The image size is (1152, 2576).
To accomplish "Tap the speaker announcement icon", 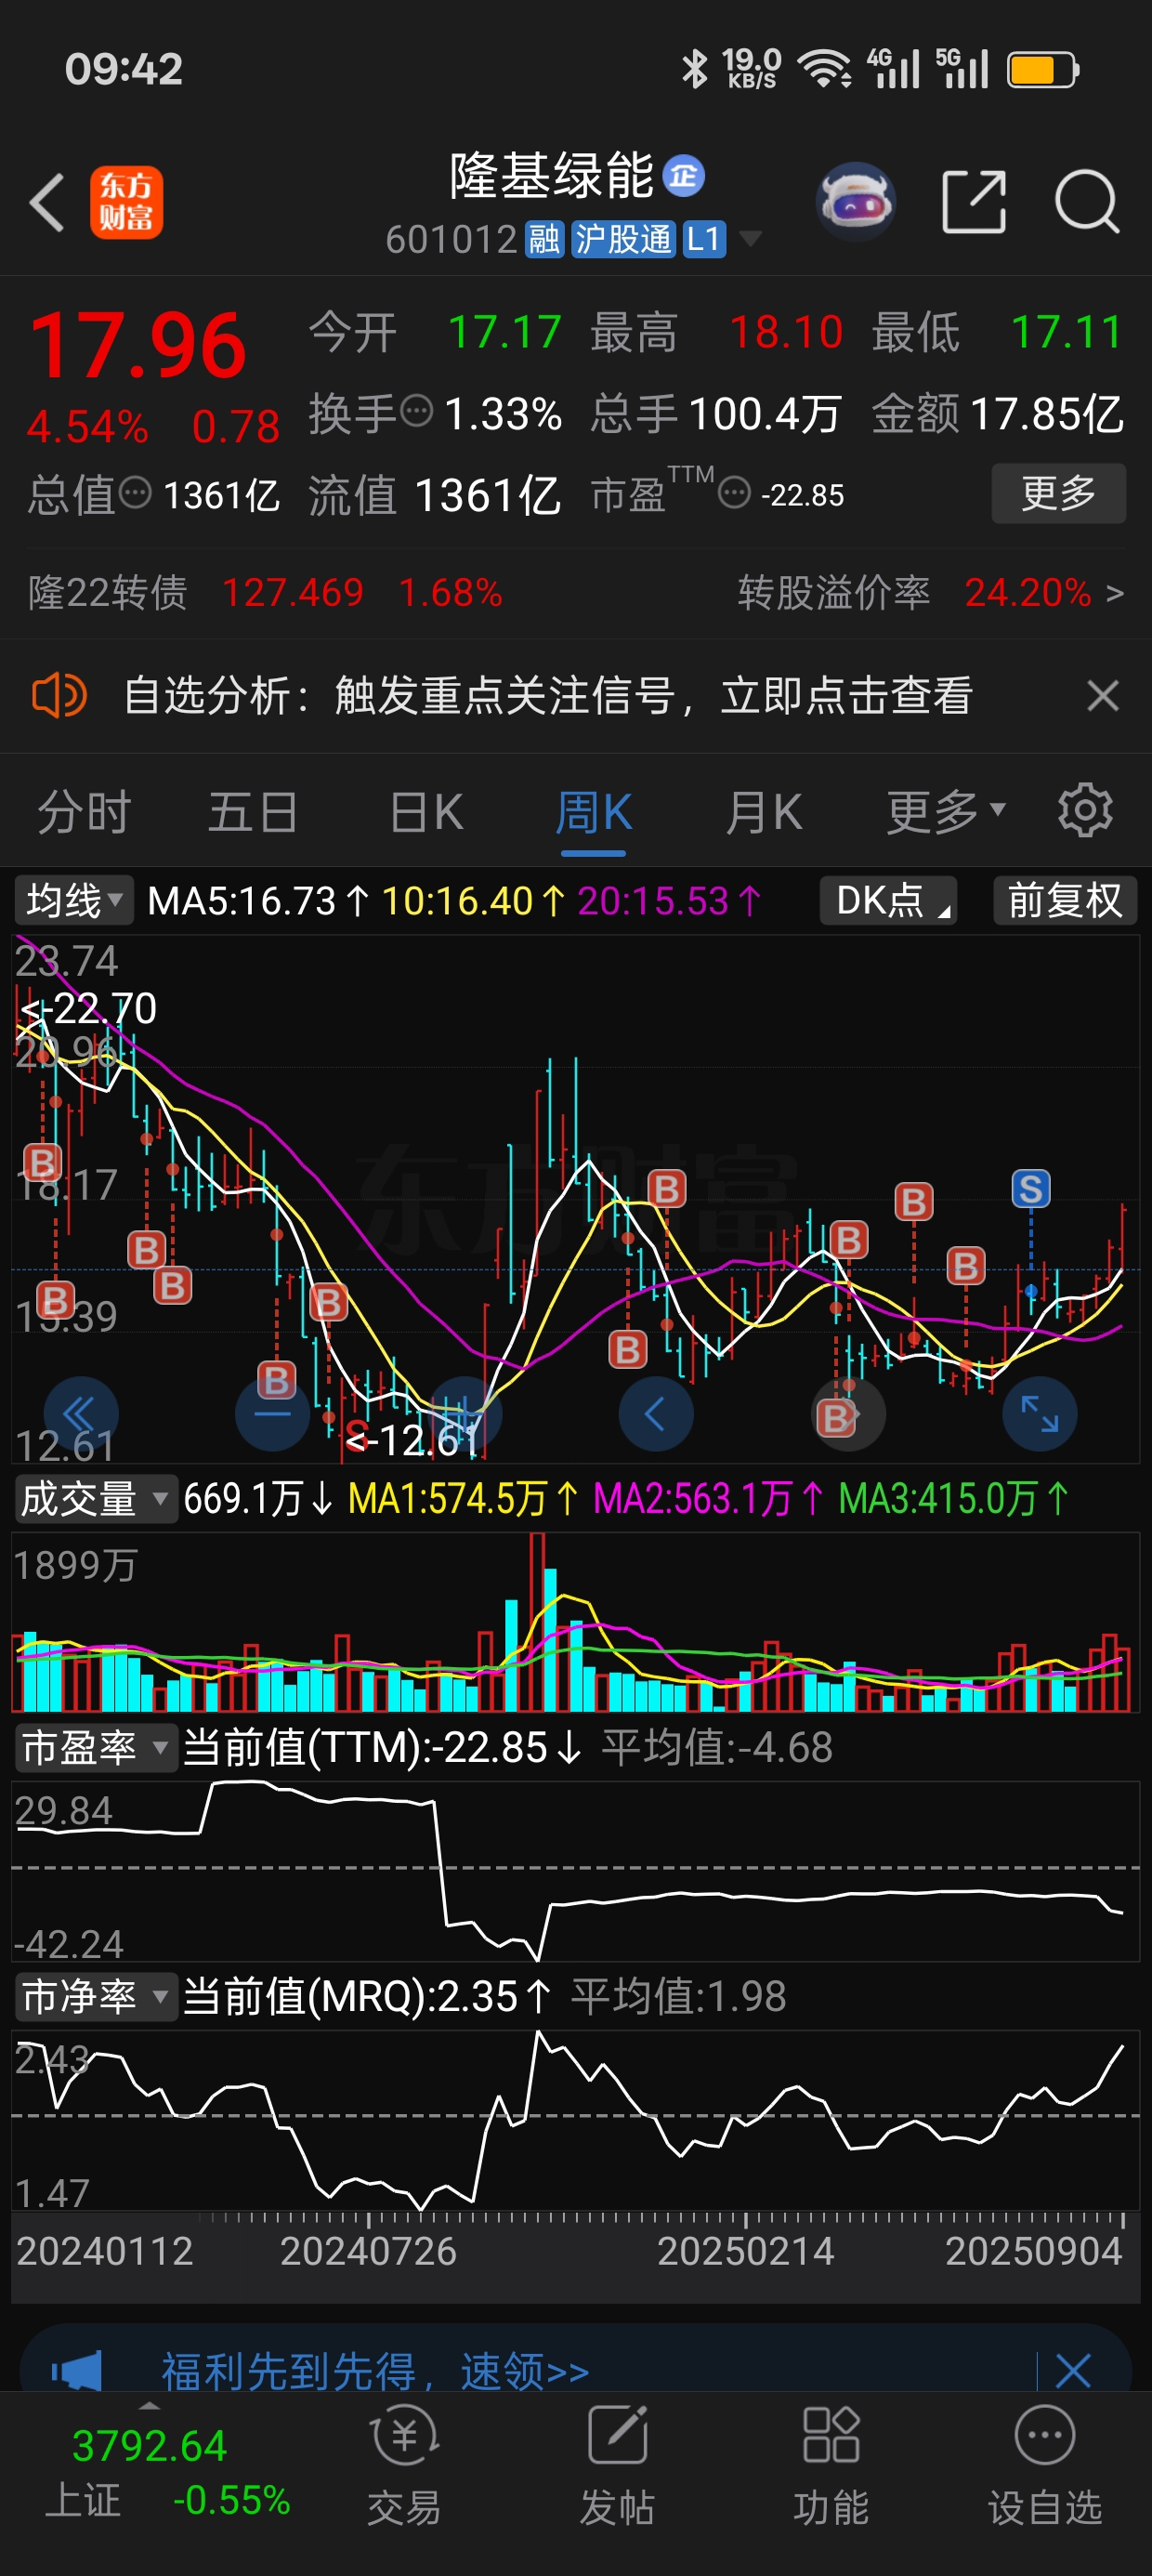I will click(59, 695).
